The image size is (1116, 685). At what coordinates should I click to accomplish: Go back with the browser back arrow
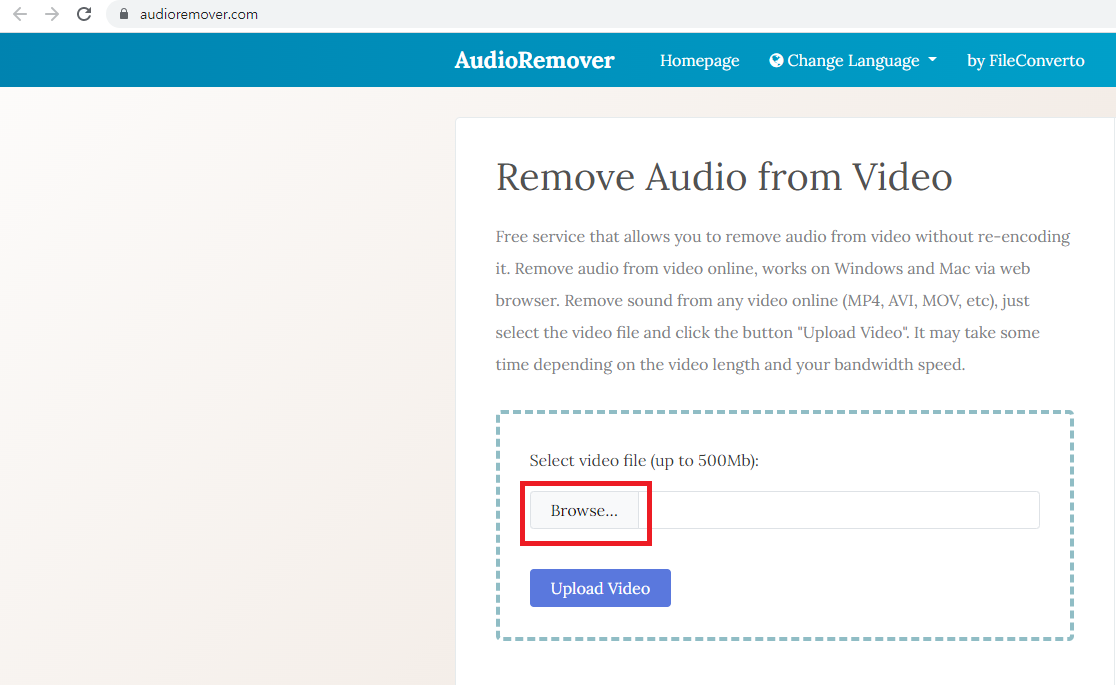(x=20, y=14)
